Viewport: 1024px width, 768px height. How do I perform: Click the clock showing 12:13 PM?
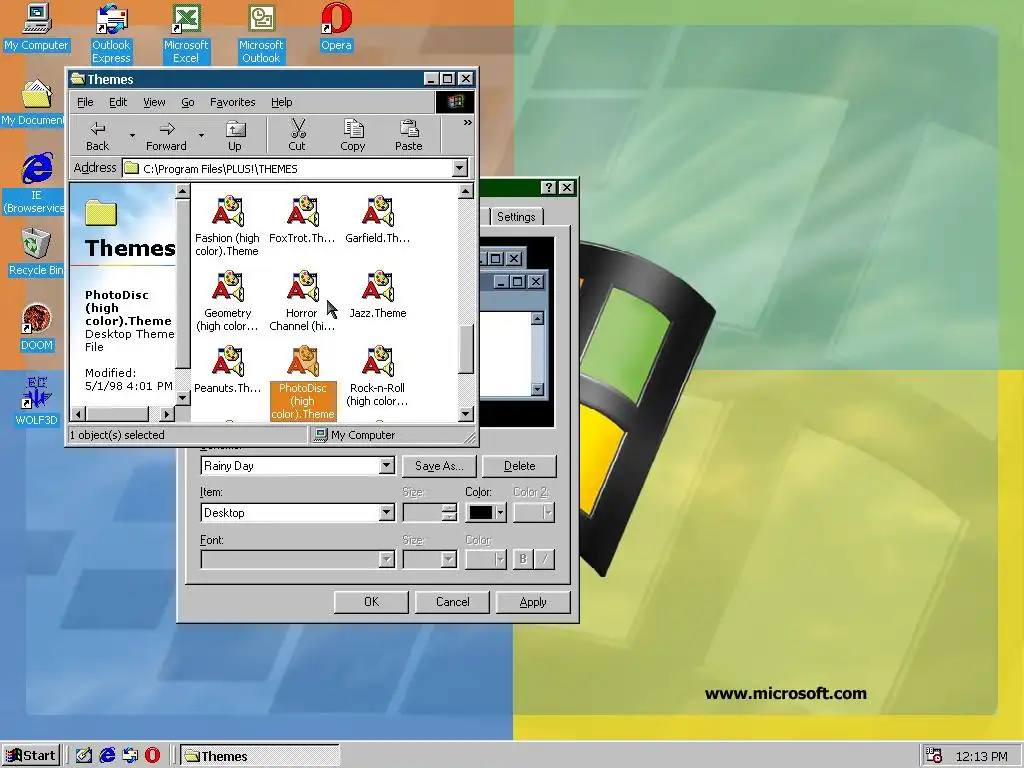click(981, 756)
